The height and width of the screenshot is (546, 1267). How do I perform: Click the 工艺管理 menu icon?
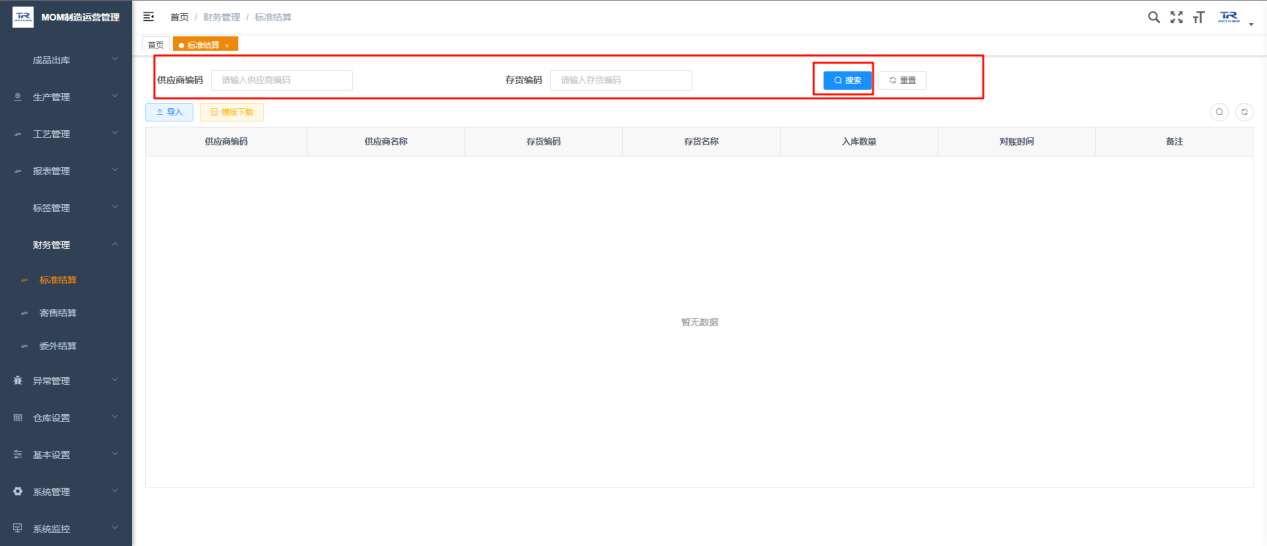pyautogui.click(x=18, y=134)
